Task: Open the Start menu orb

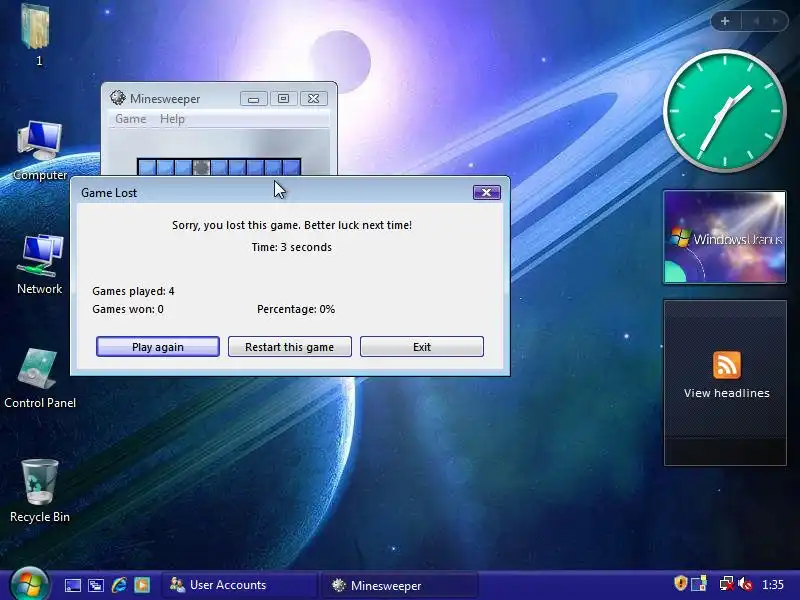Action: pos(30,584)
